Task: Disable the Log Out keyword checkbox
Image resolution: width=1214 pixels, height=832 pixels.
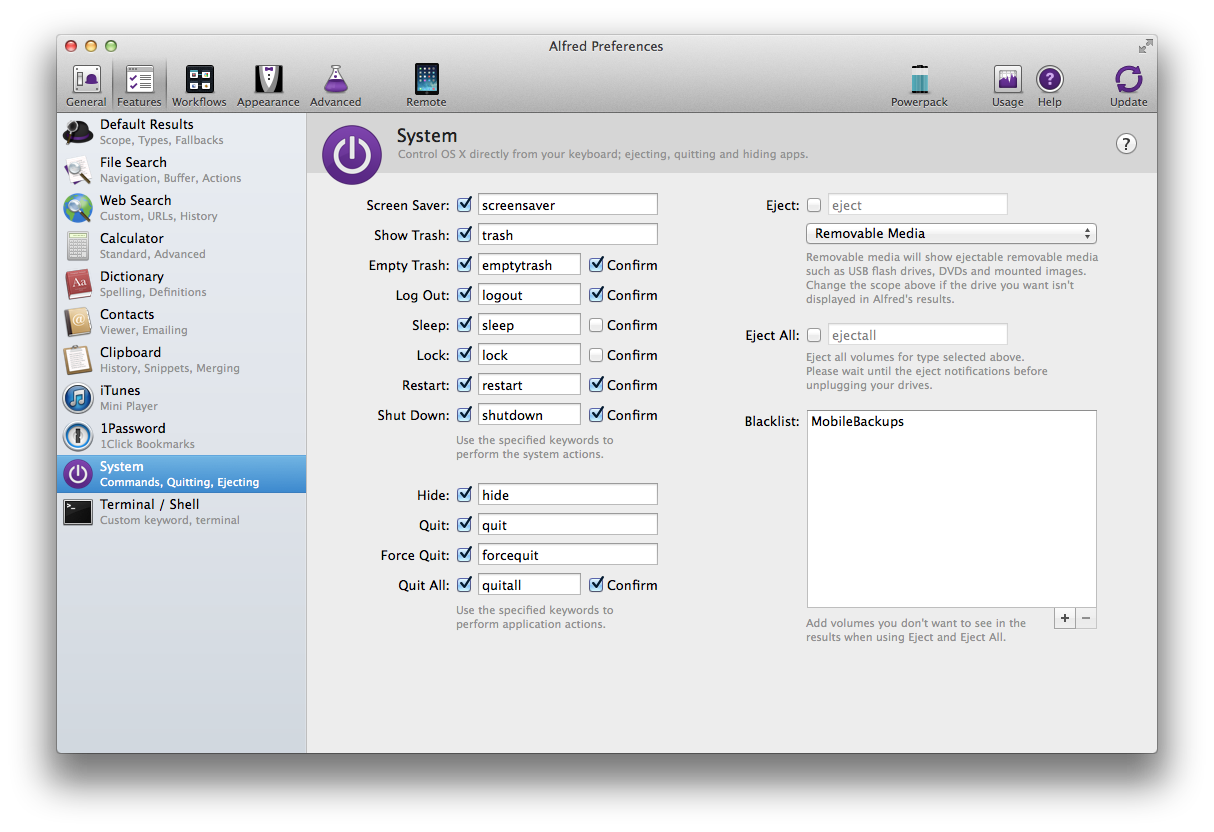Action: [464, 295]
